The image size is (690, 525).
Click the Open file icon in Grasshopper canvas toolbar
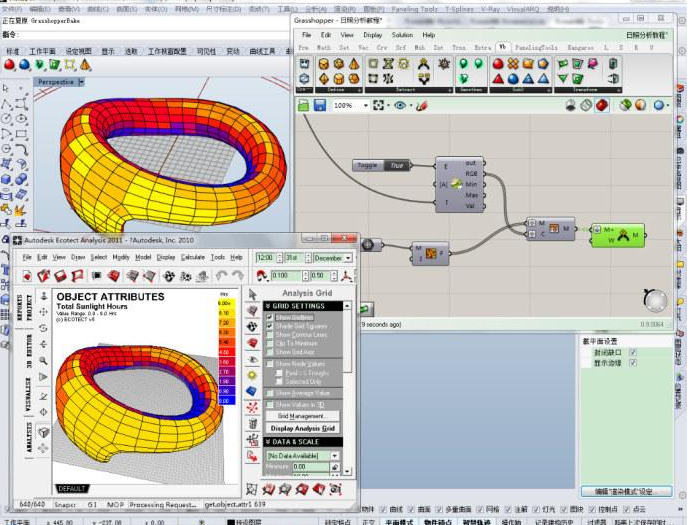click(x=303, y=105)
